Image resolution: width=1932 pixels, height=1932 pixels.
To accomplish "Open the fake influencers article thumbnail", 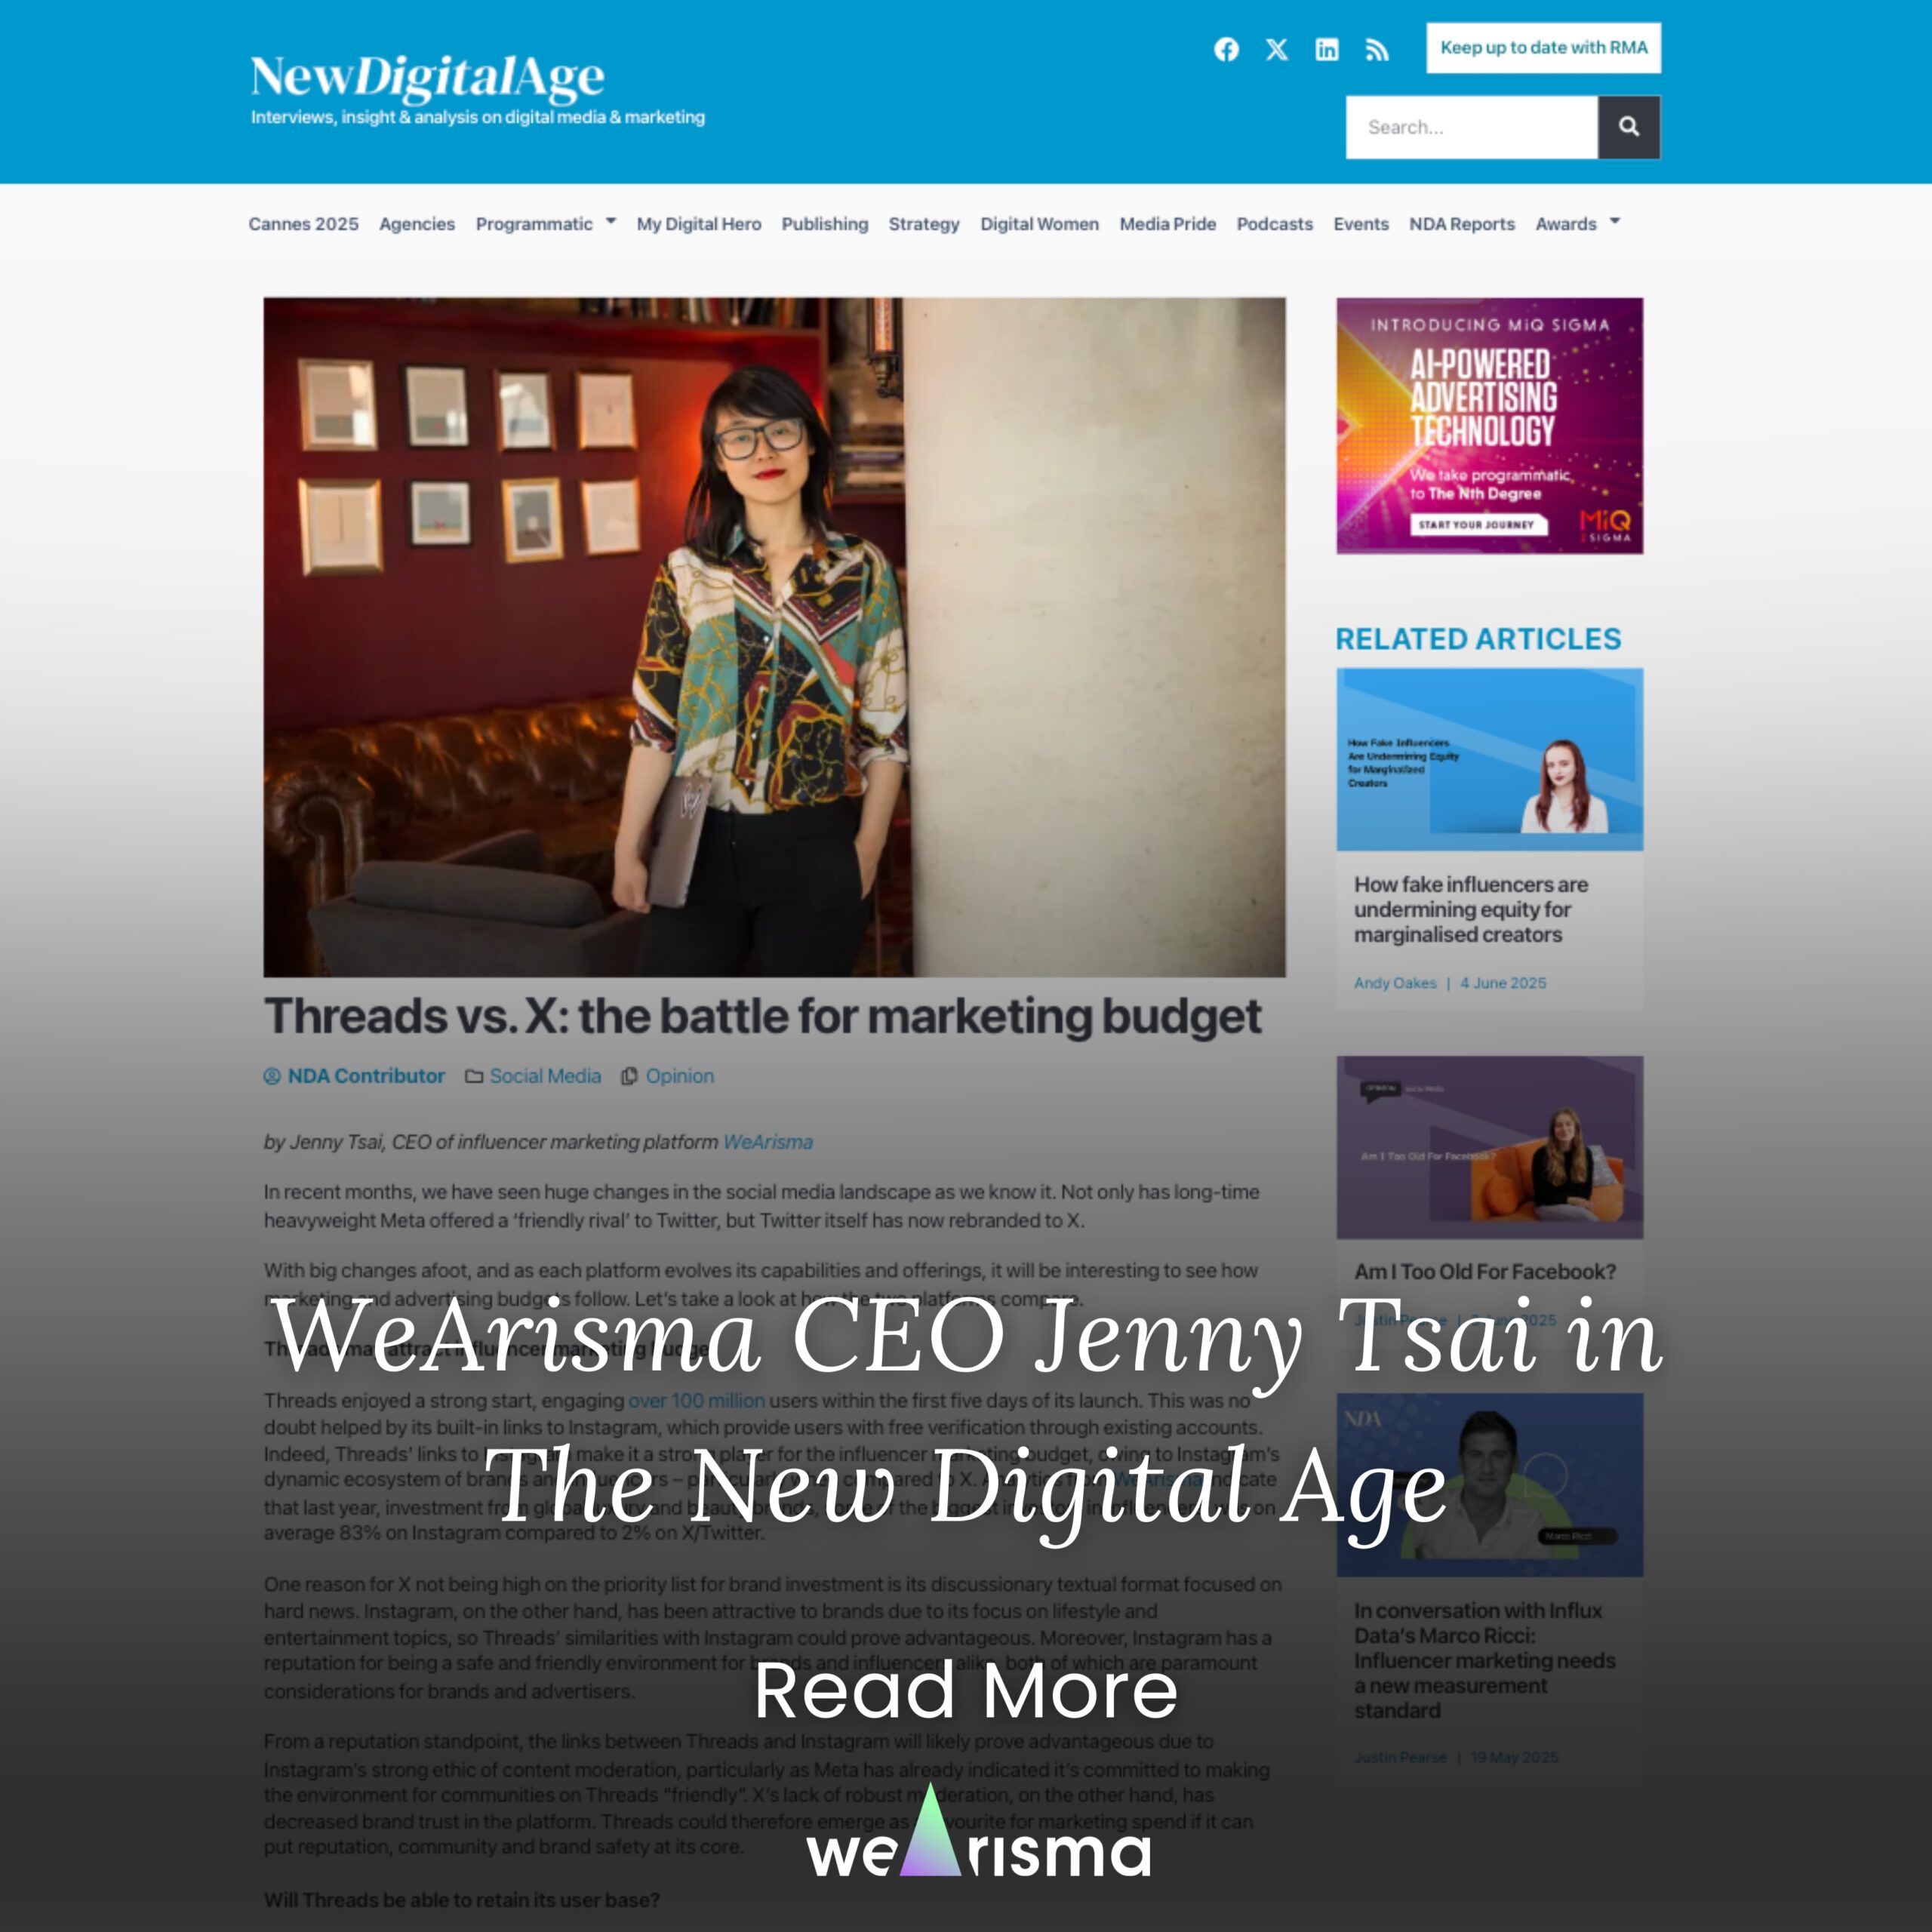I will pos(1489,759).
